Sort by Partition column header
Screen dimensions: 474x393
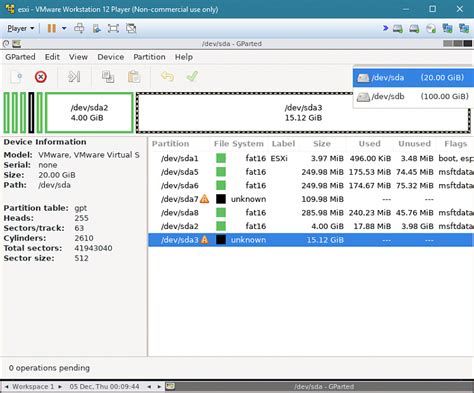[x=170, y=144]
